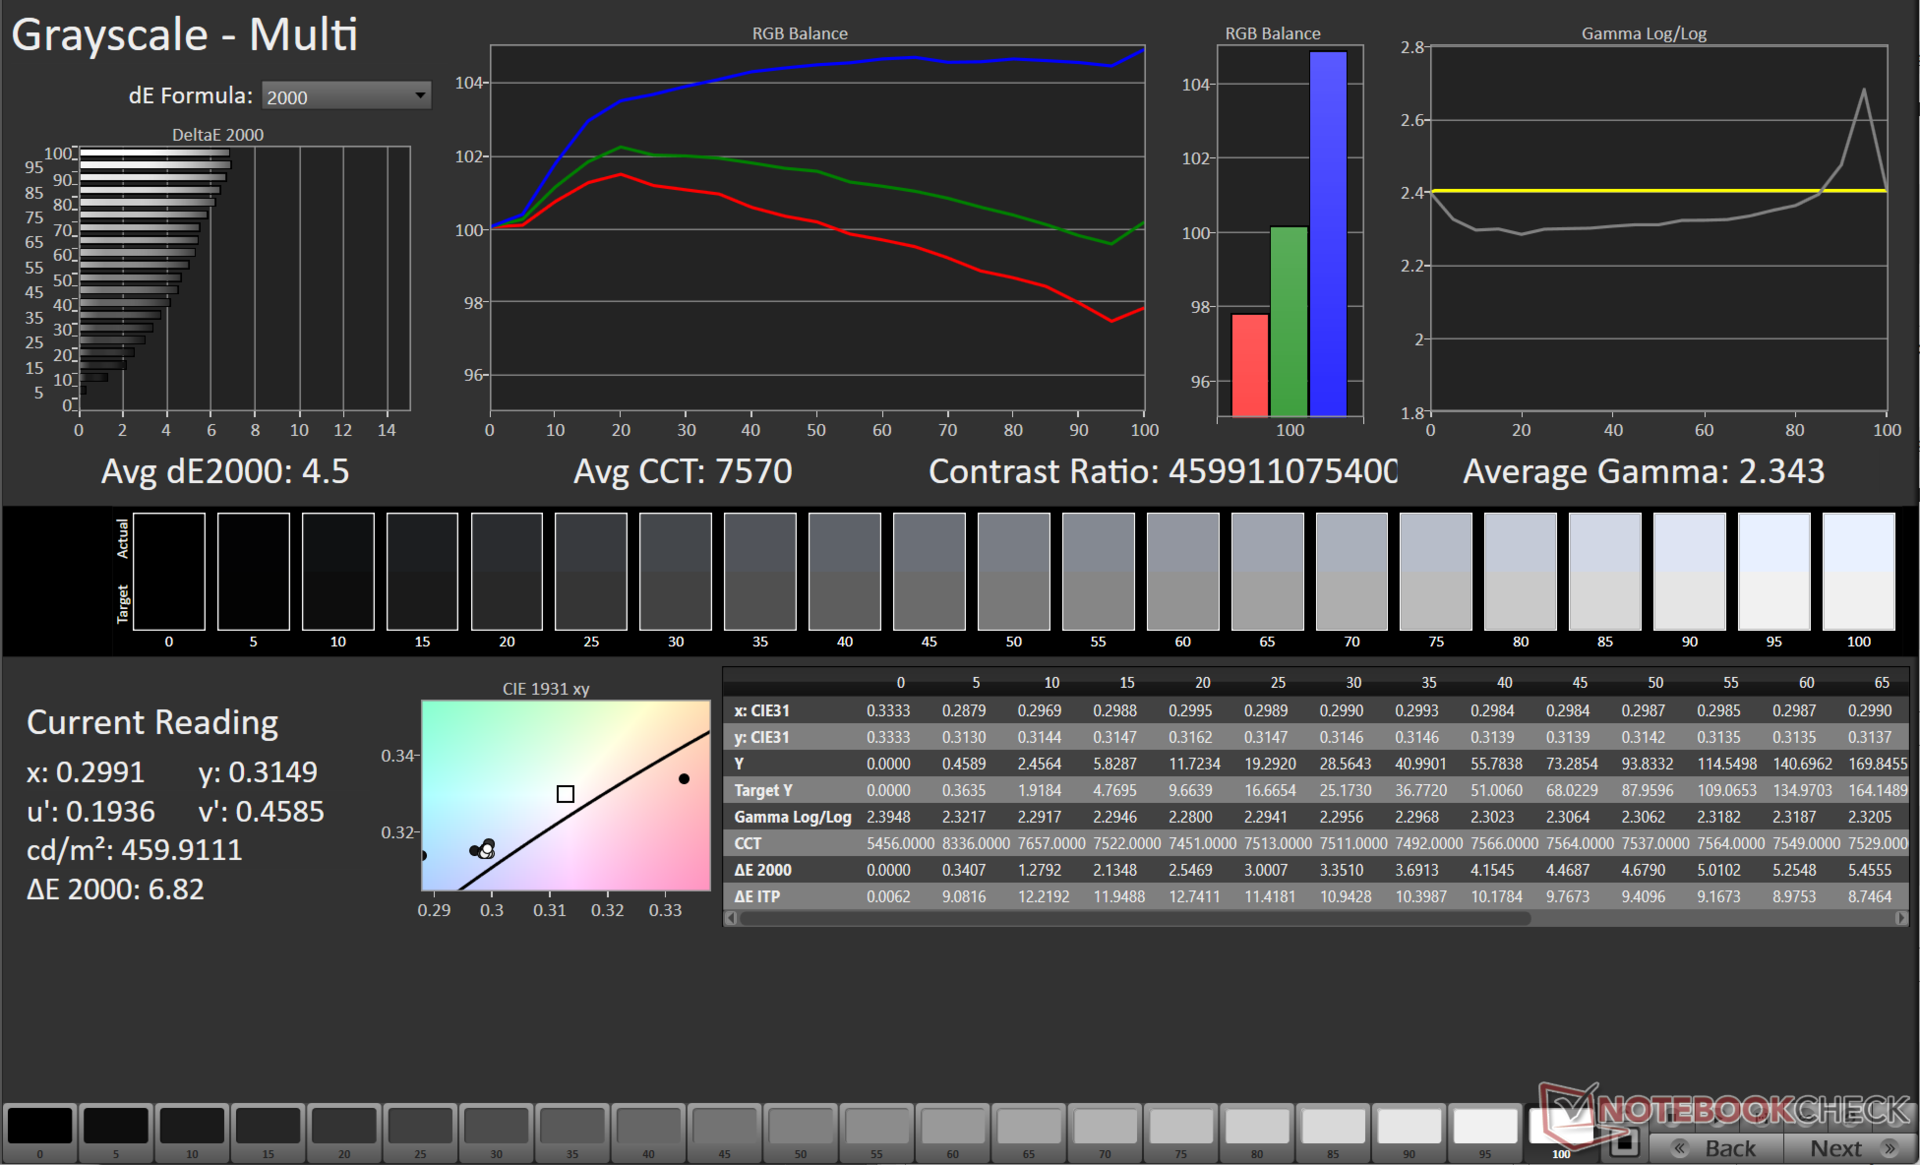Select the 75 percent gray patch thumbnail

click(1180, 1127)
